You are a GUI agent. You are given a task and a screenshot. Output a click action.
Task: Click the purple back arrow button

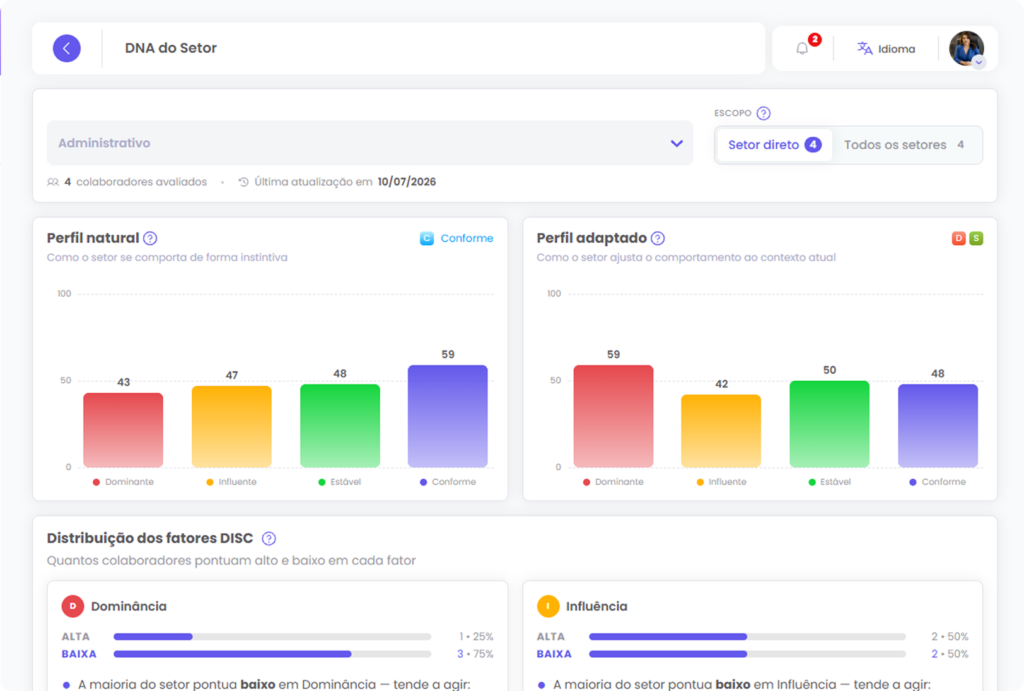[x=67, y=48]
